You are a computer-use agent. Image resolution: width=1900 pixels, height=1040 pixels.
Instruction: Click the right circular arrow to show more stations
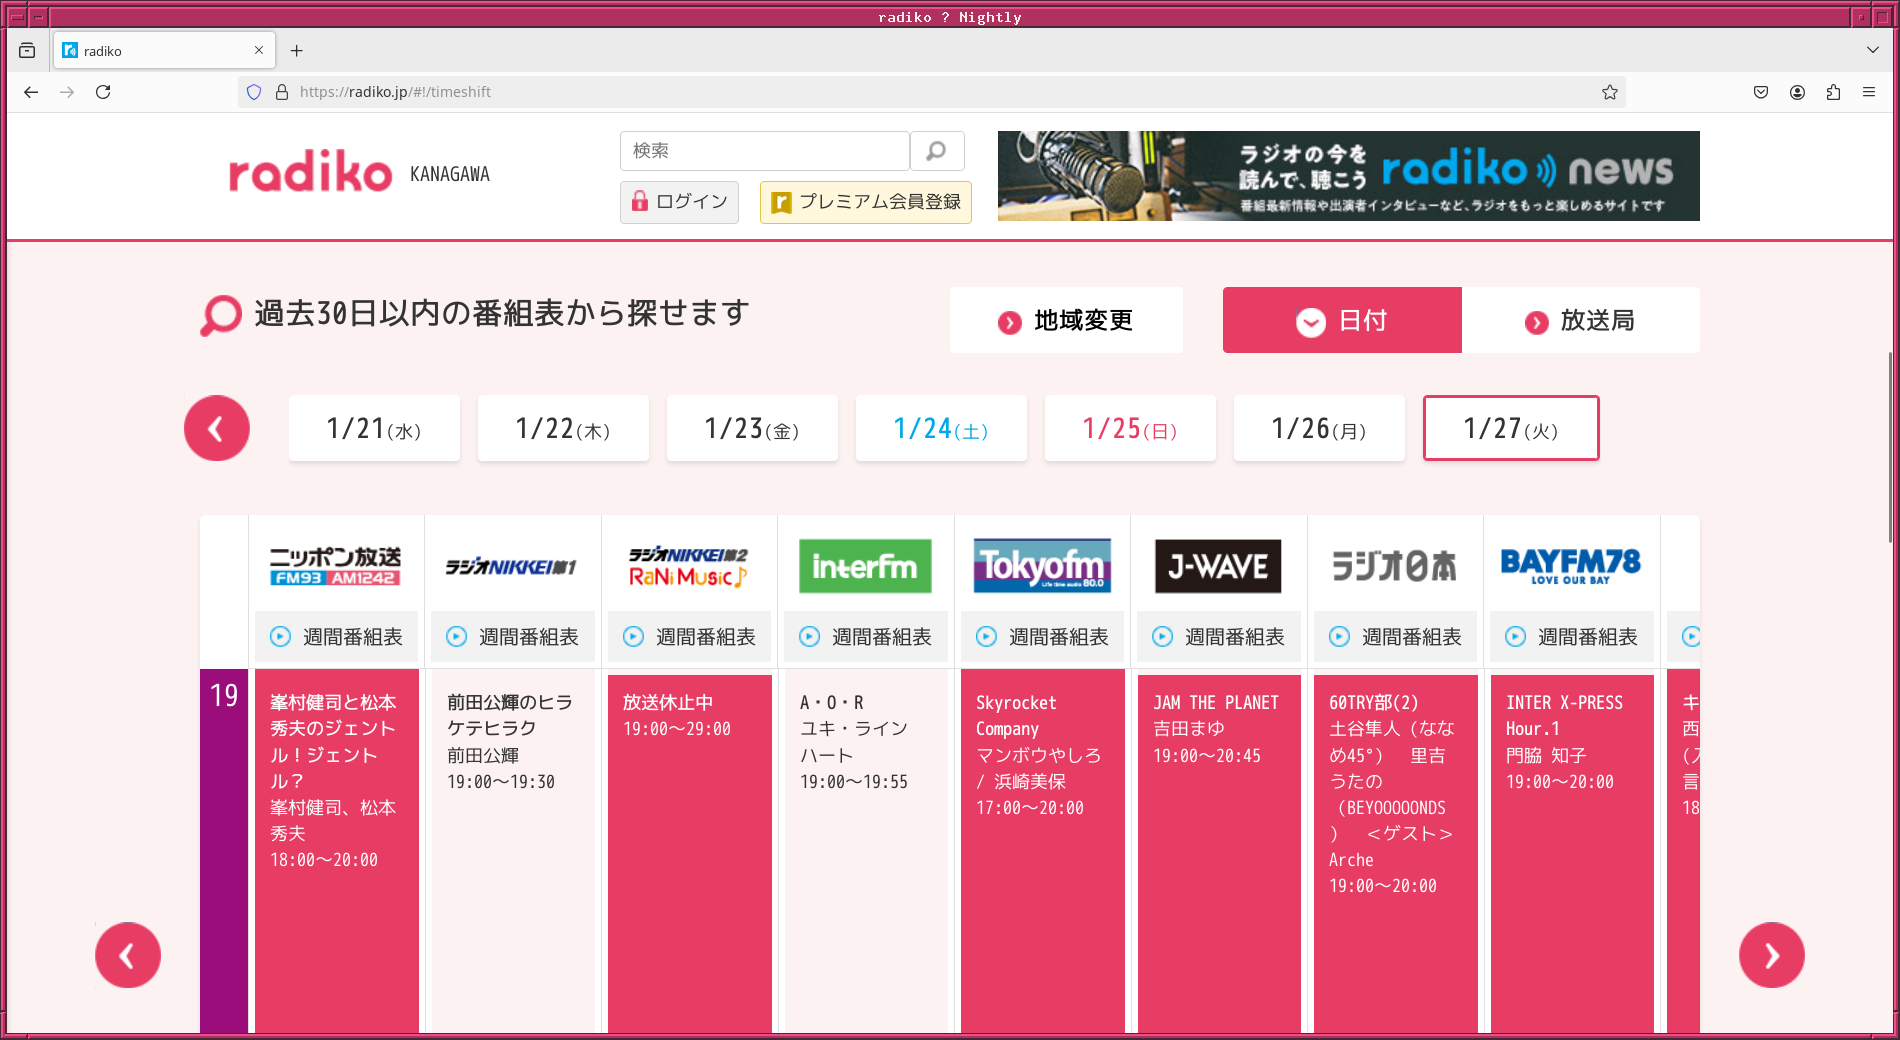1771,955
